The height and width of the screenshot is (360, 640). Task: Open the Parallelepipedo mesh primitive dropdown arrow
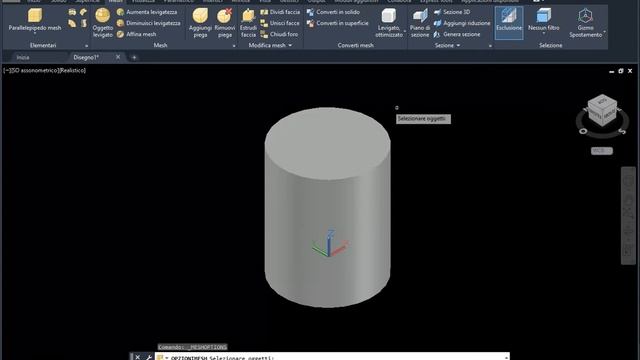[35, 33]
